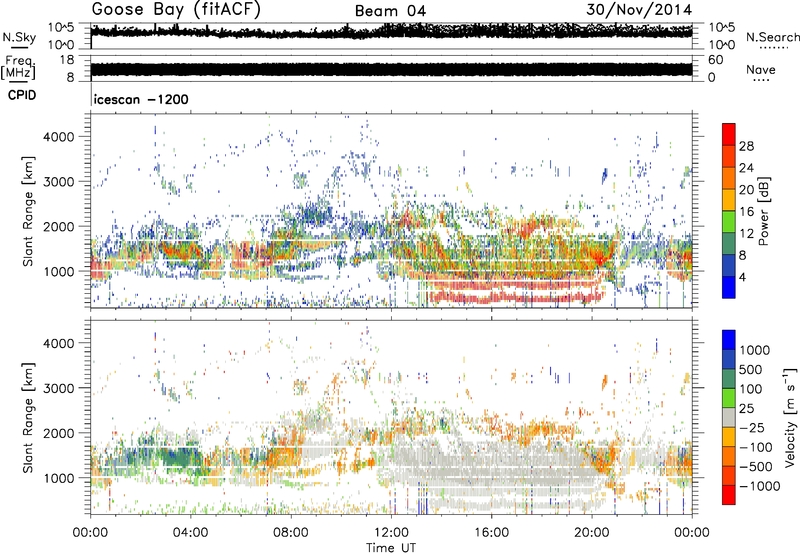The height and width of the screenshot is (554, 800).
Task: Click the solid line sample under 'N.Sky'
Action: point(19,48)
